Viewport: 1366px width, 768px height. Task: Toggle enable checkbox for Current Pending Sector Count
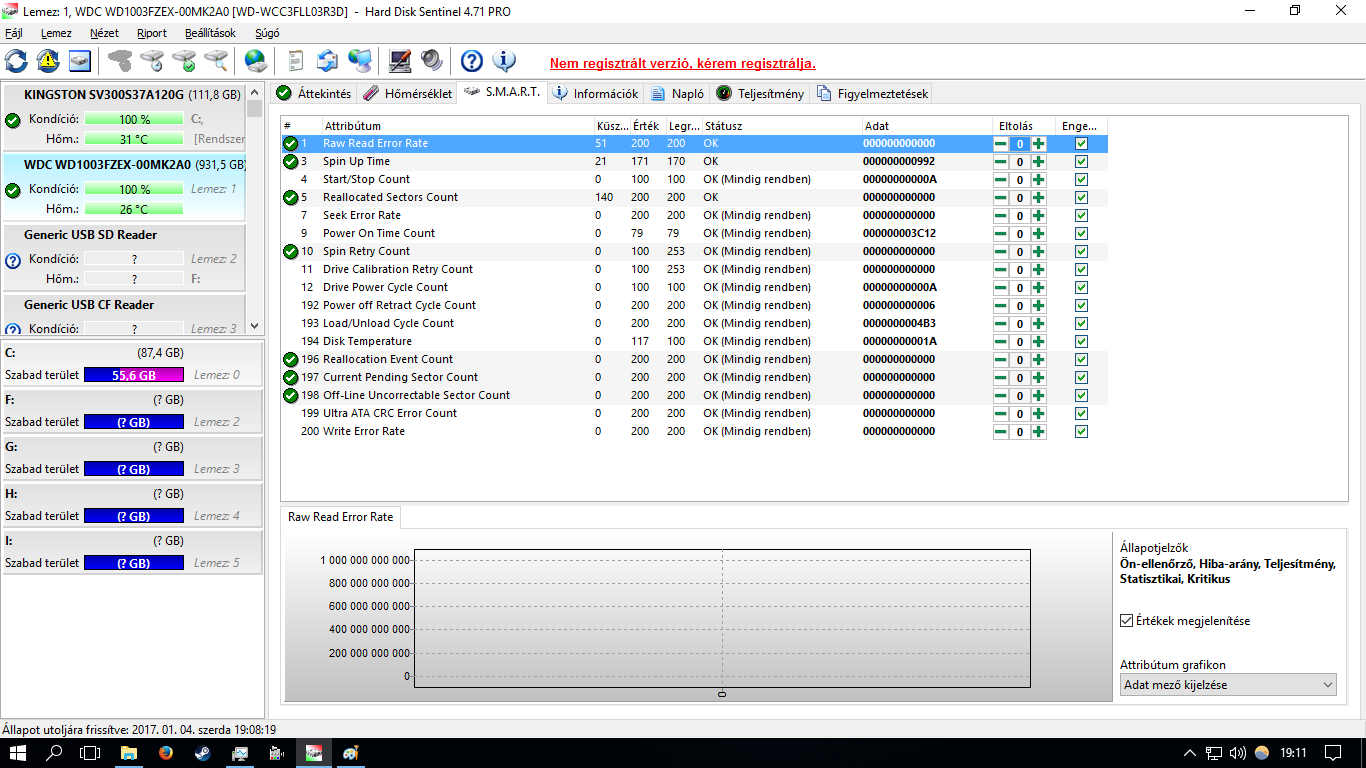tap(1081, 378)
